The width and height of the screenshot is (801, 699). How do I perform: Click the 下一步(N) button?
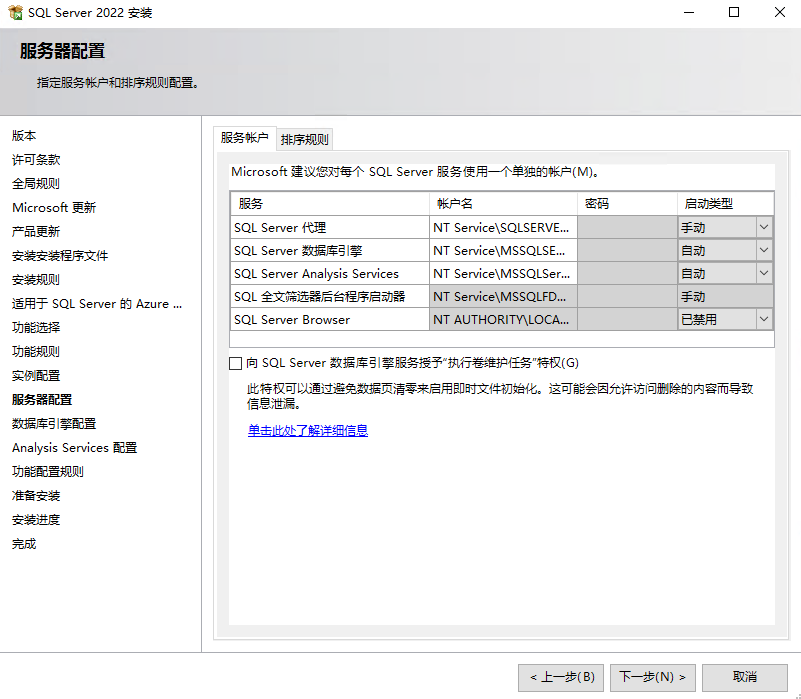click(x=652, y=678)
